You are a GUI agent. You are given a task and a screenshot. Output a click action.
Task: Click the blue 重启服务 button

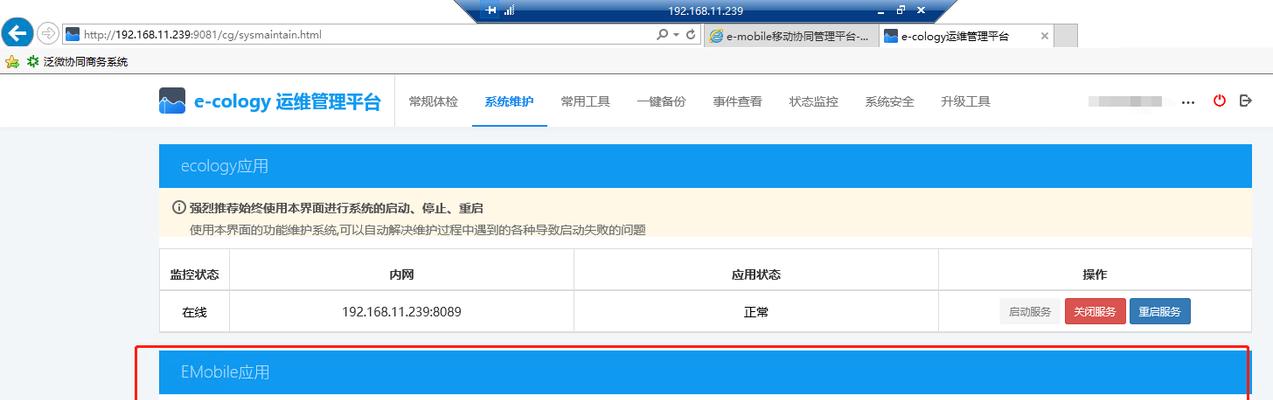coord(1160,312)
